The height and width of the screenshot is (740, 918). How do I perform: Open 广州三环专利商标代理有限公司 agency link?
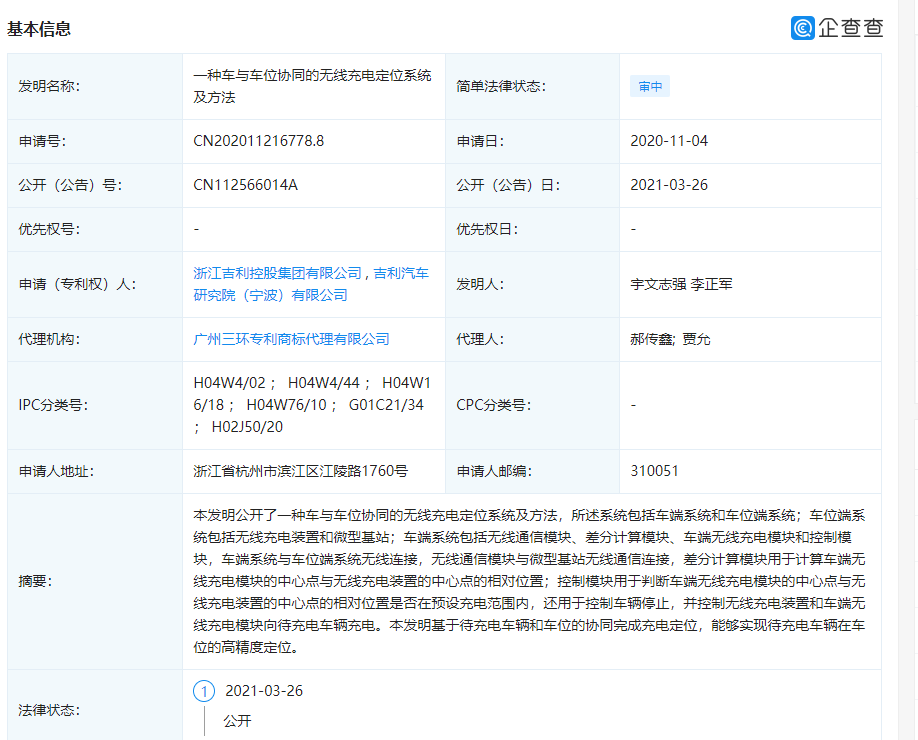[x=292, y=340]
